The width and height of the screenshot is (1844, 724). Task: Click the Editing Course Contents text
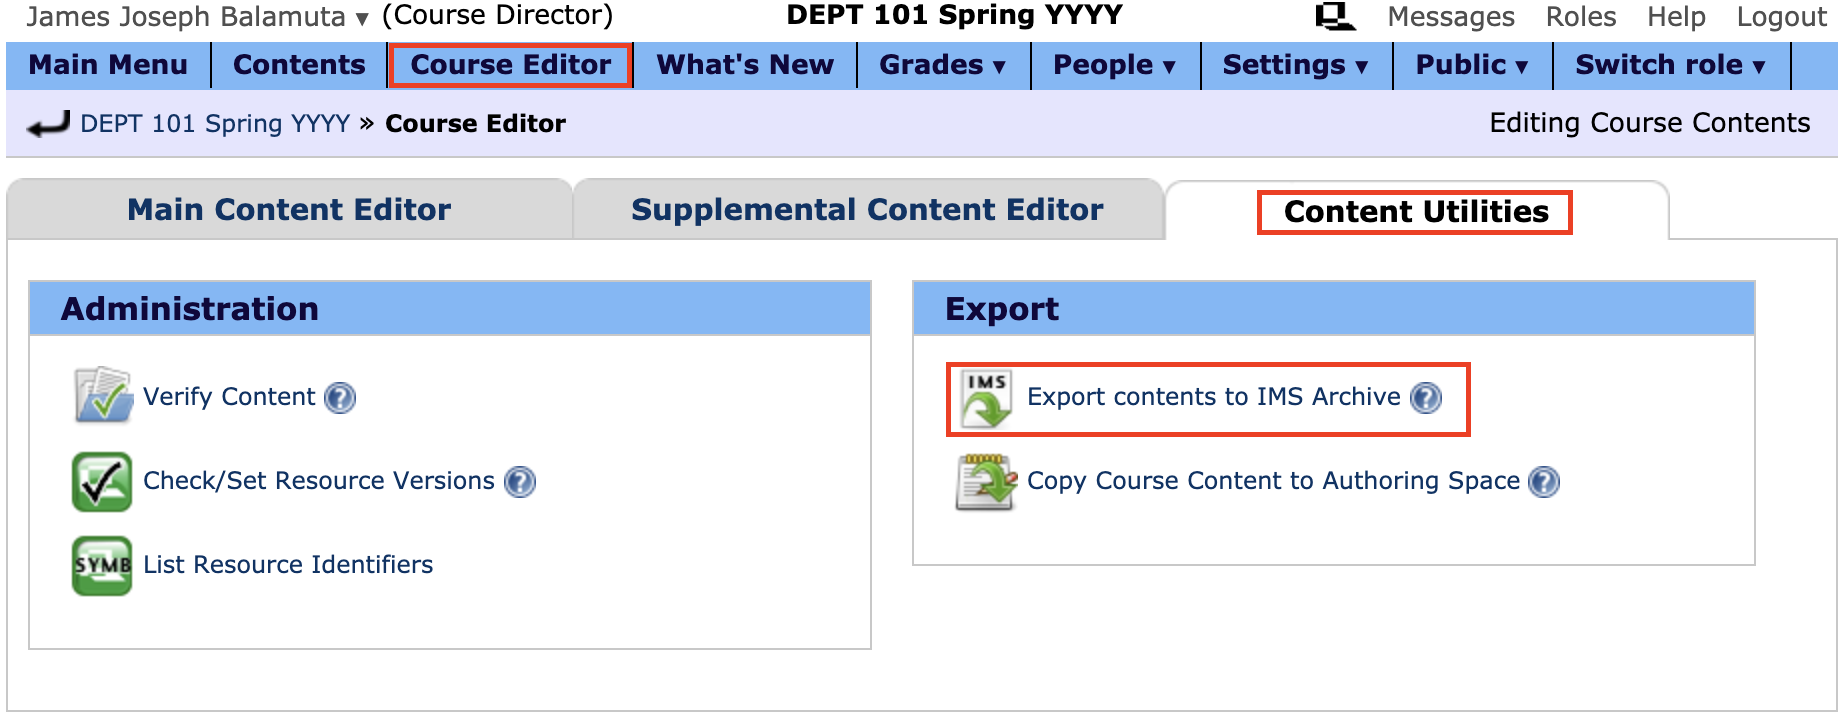[x=1650, y=123]
